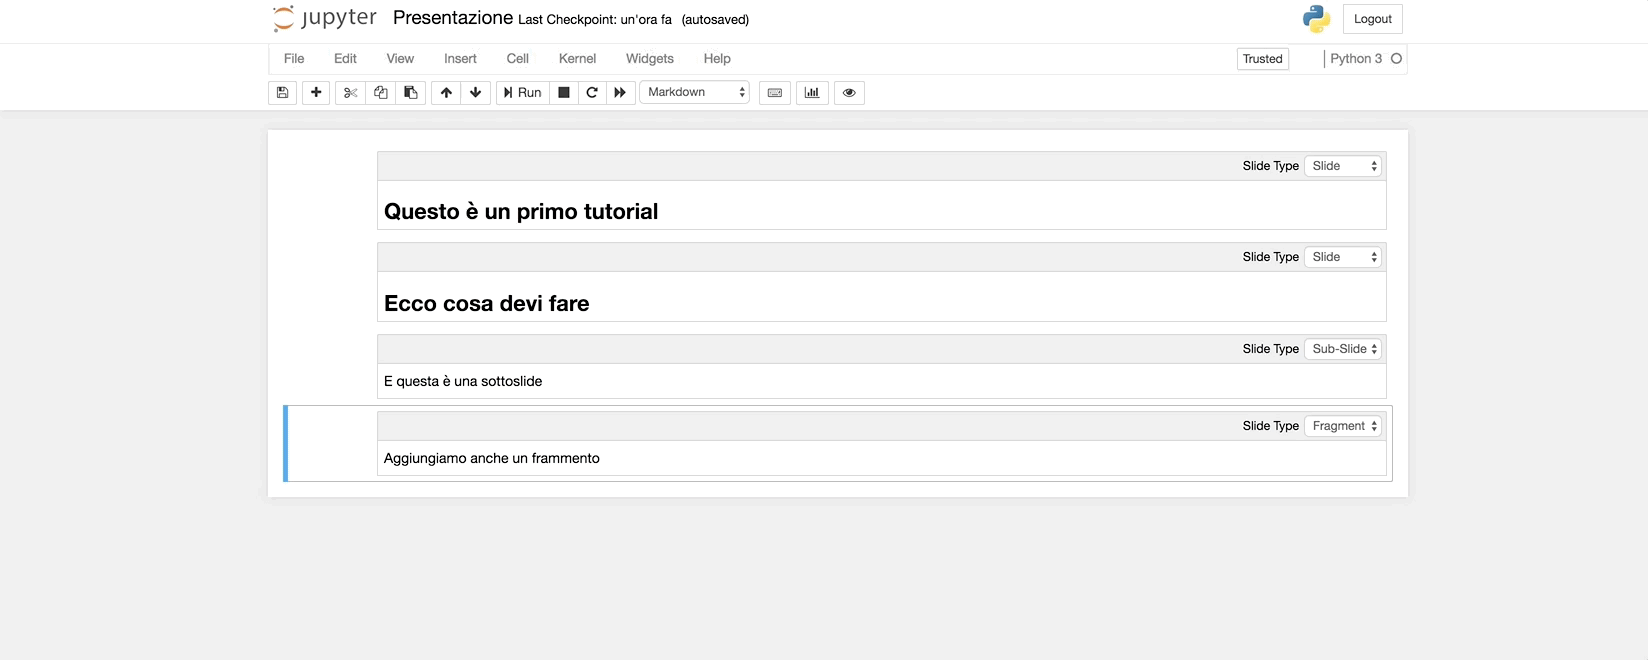Move selected cell down arrow

point(476,93)
